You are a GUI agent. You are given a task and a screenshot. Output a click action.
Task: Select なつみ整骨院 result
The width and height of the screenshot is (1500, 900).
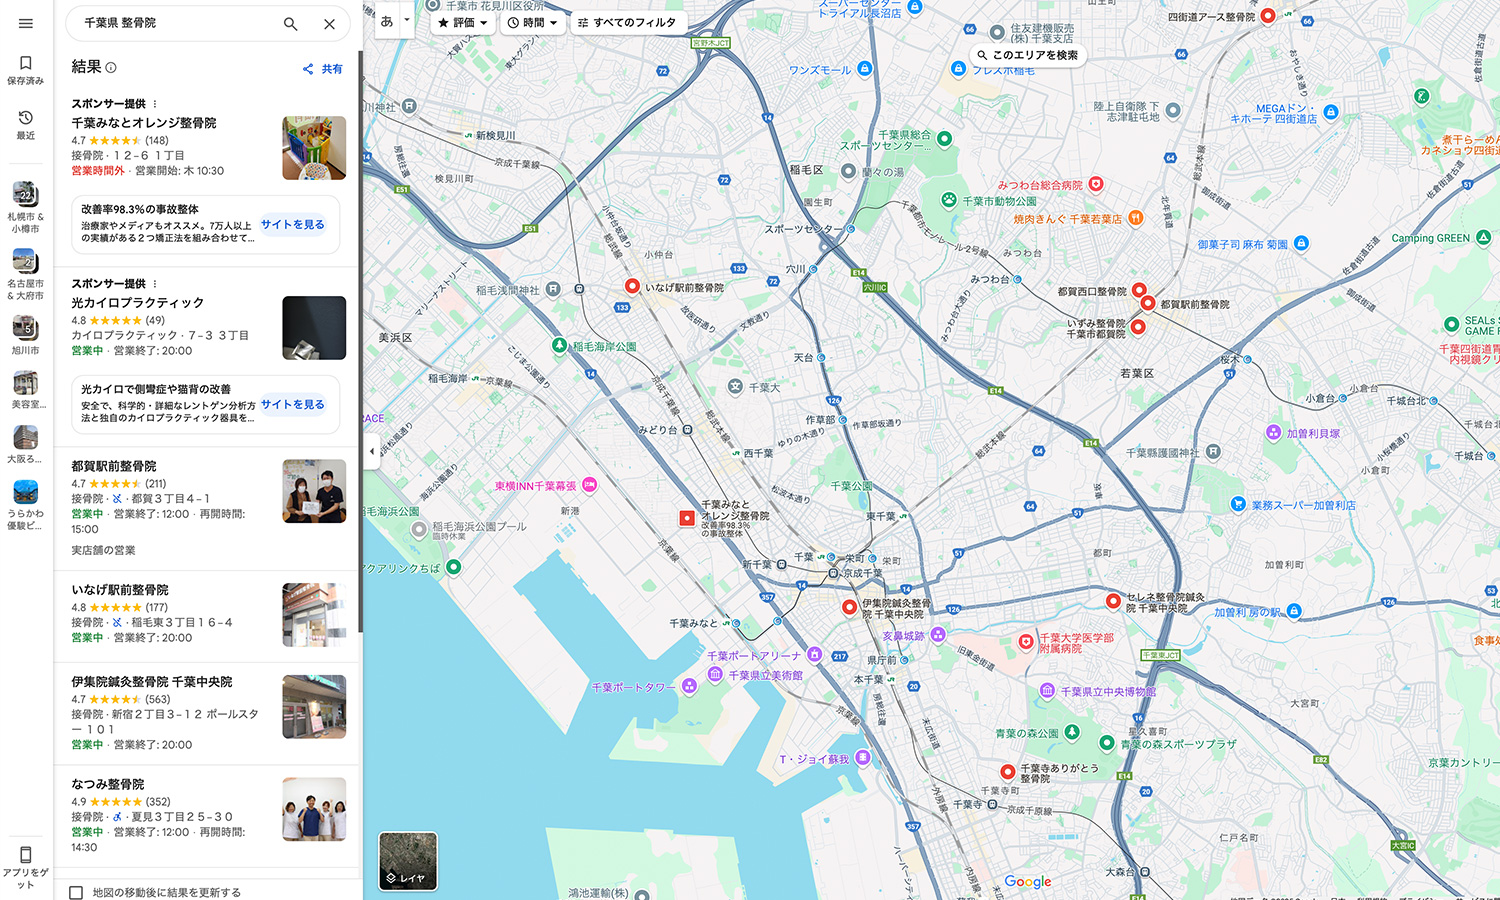pos(206,816)
